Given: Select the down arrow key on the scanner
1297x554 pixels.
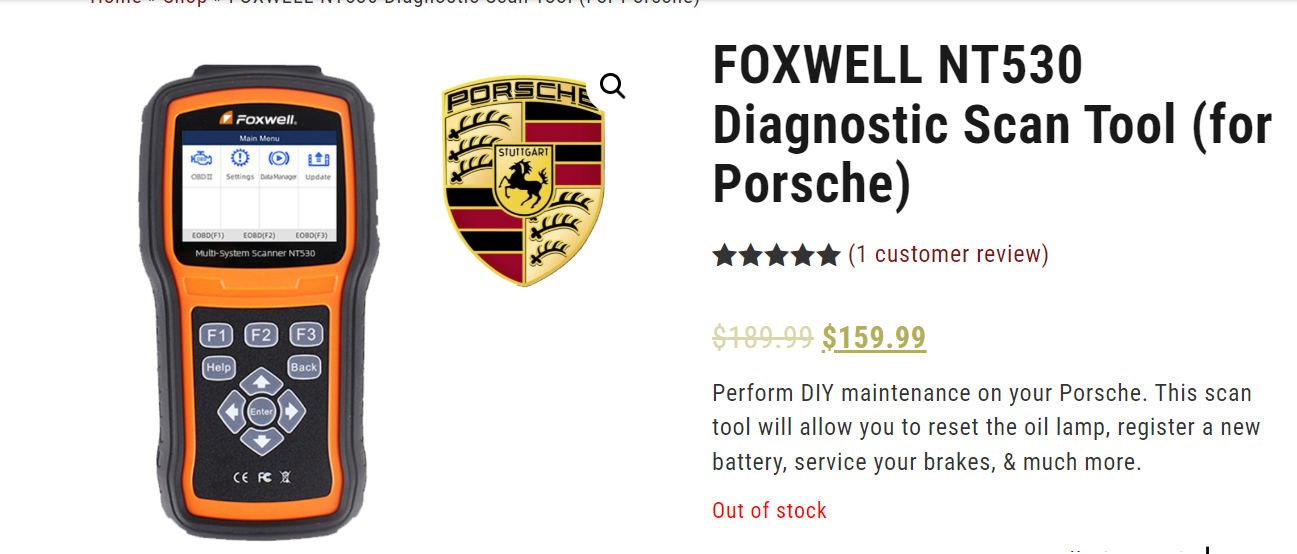Looking at the screenshot, I should 261,439.
